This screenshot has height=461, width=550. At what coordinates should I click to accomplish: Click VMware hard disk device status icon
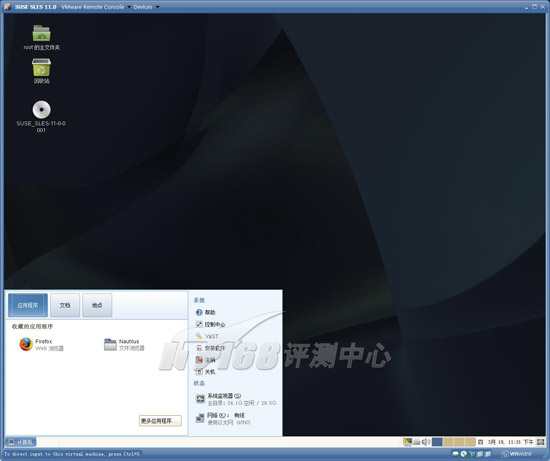tap(456, 454)
